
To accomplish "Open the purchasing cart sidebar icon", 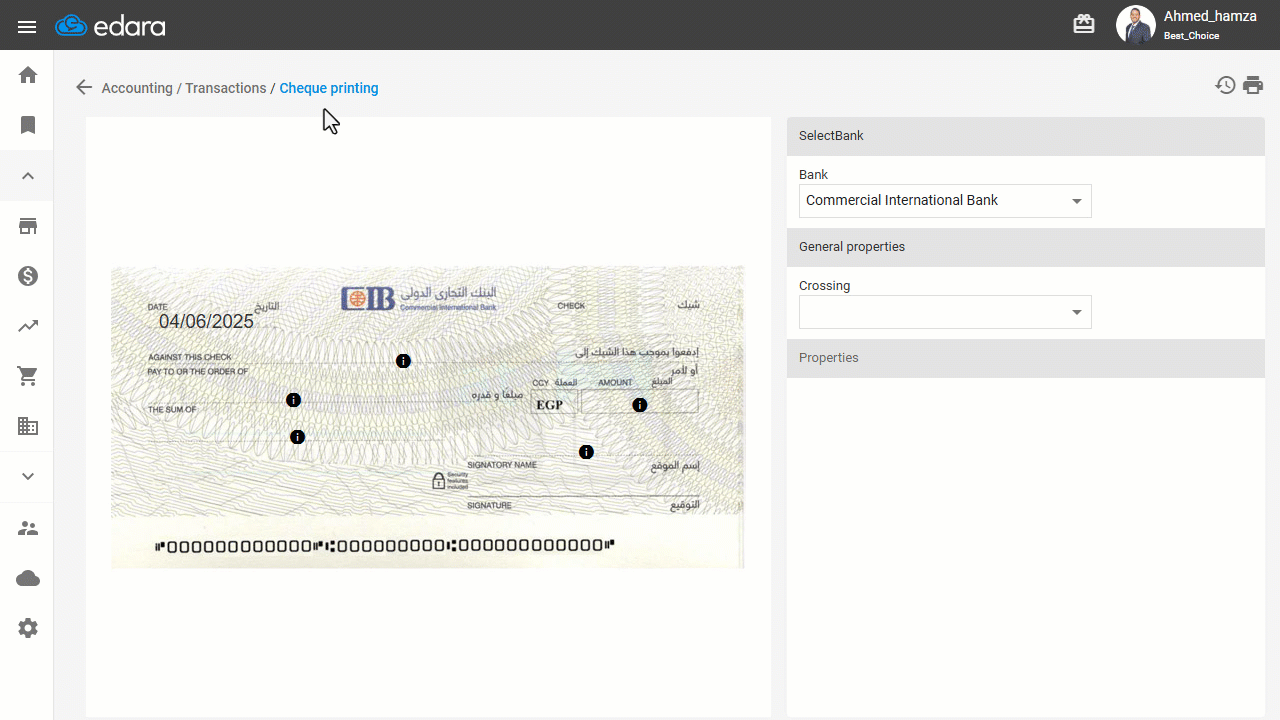I will [x=28, y=376].
